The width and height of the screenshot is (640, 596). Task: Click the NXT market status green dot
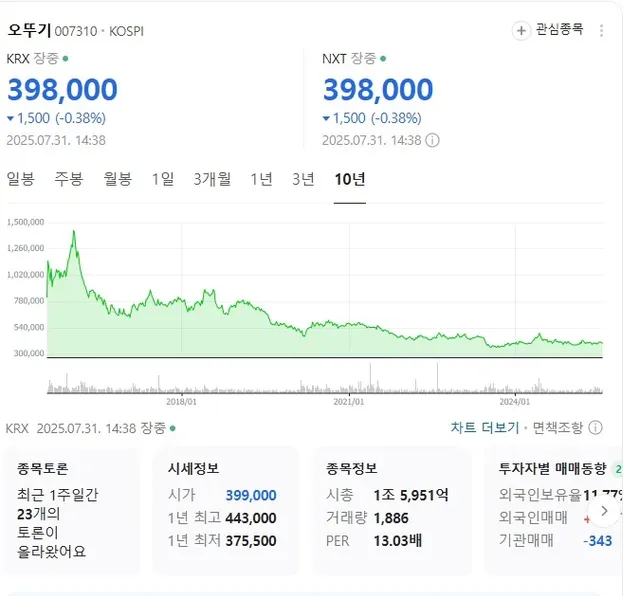383,59
